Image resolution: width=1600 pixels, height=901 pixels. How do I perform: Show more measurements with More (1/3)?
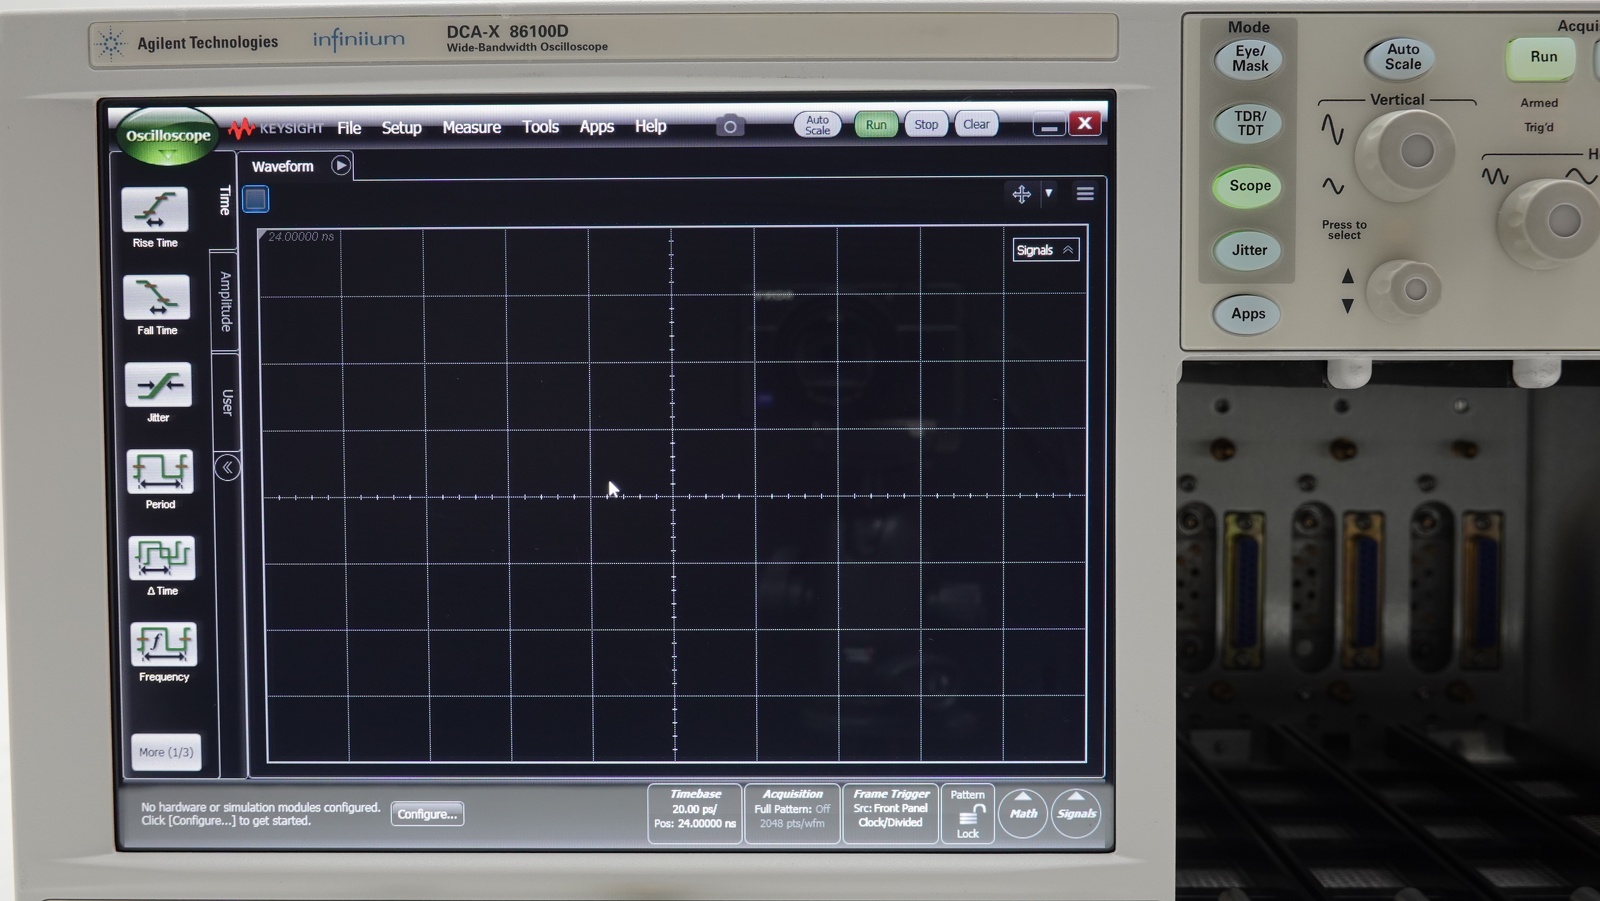click(166, 752)
